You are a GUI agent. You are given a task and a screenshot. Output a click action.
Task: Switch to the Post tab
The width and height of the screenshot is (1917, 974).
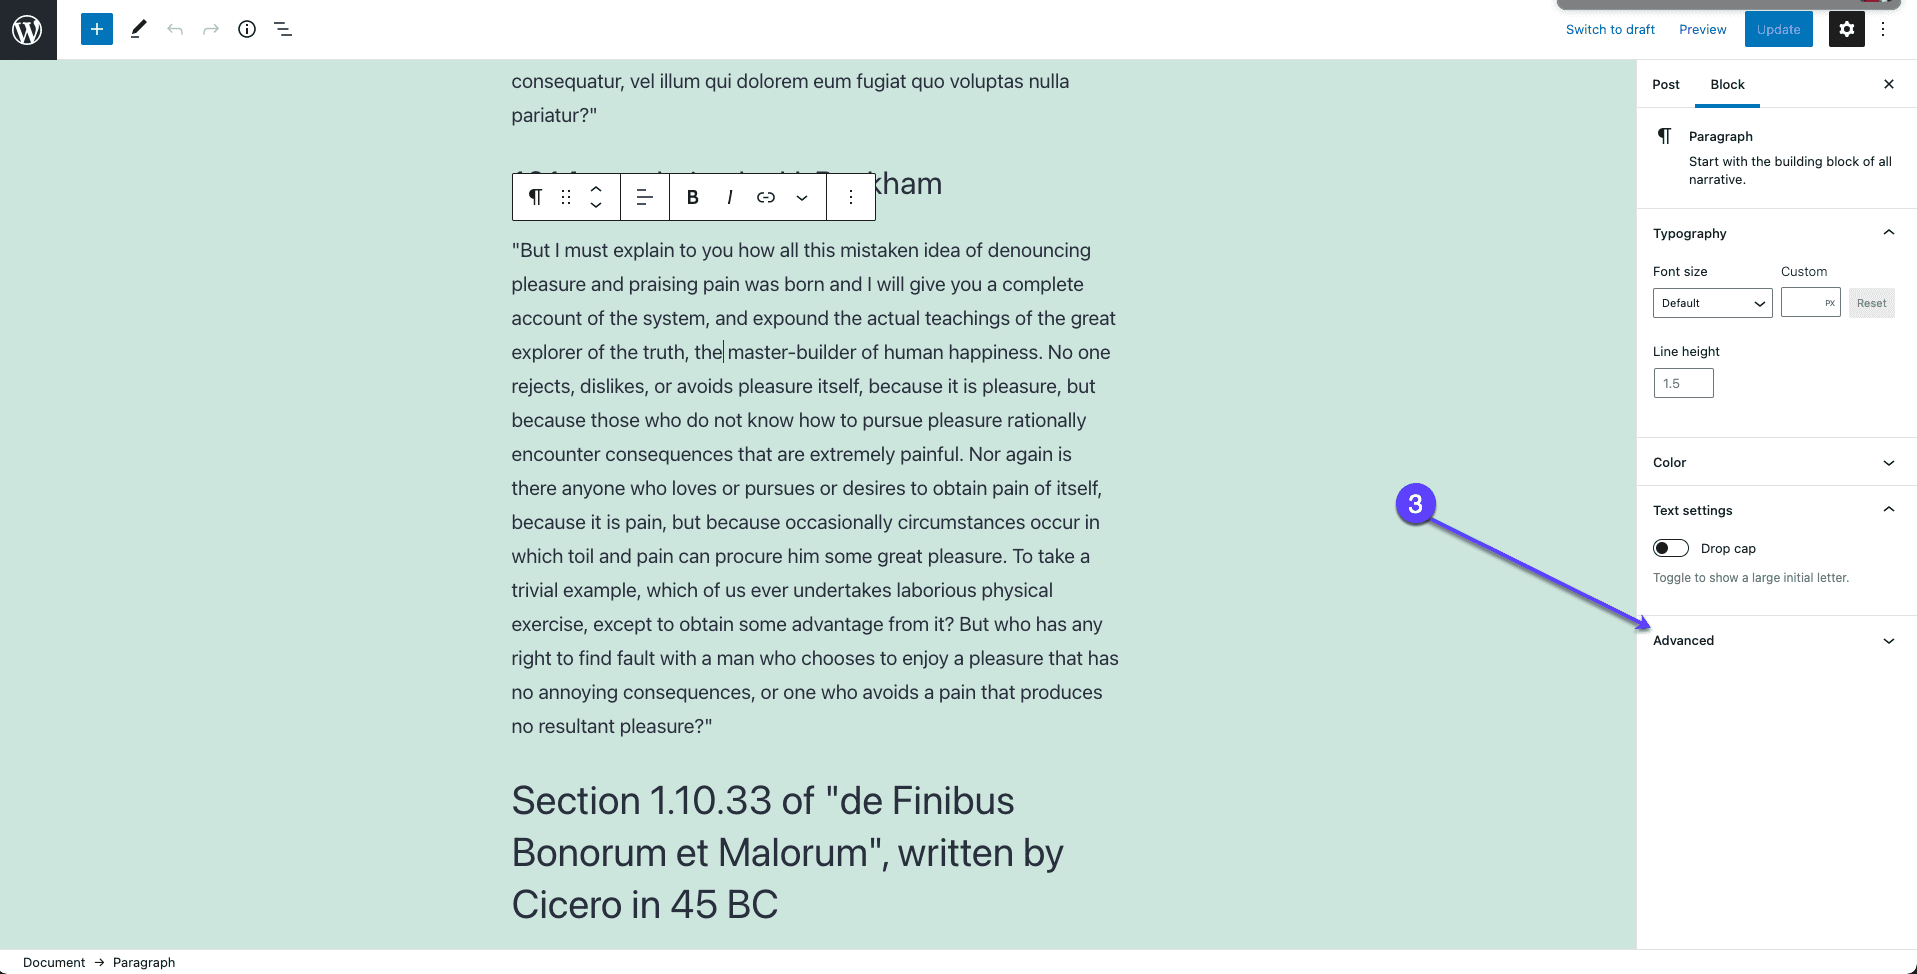(1666, 84)
